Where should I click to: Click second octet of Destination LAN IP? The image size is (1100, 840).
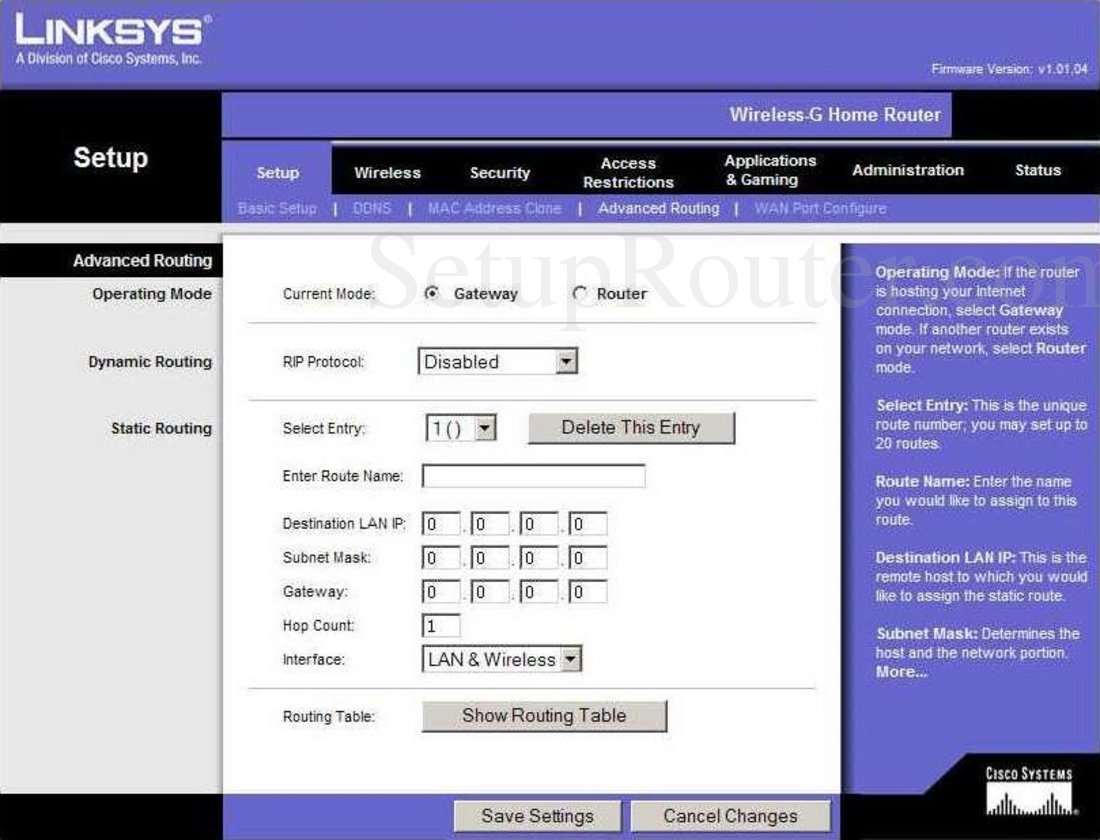[490, 524]
